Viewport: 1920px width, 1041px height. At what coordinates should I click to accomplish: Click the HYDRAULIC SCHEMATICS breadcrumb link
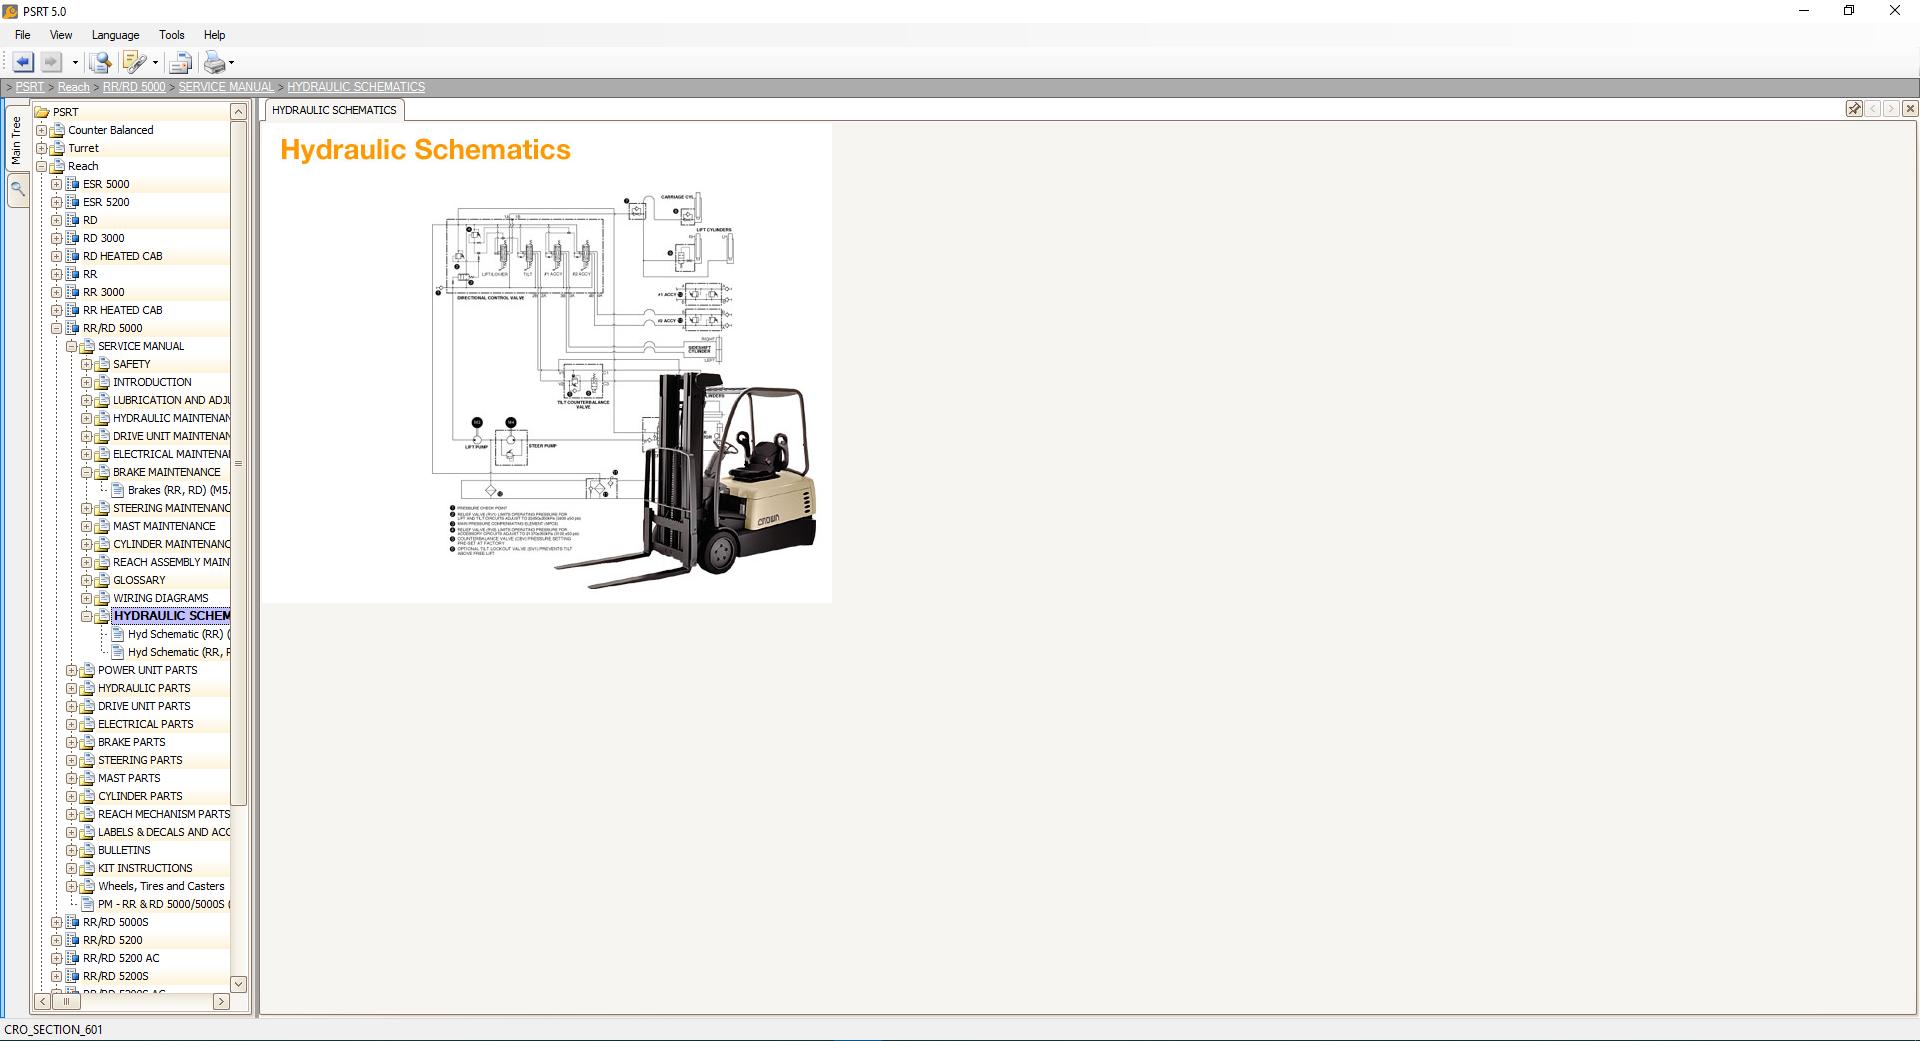coord(356,87)
